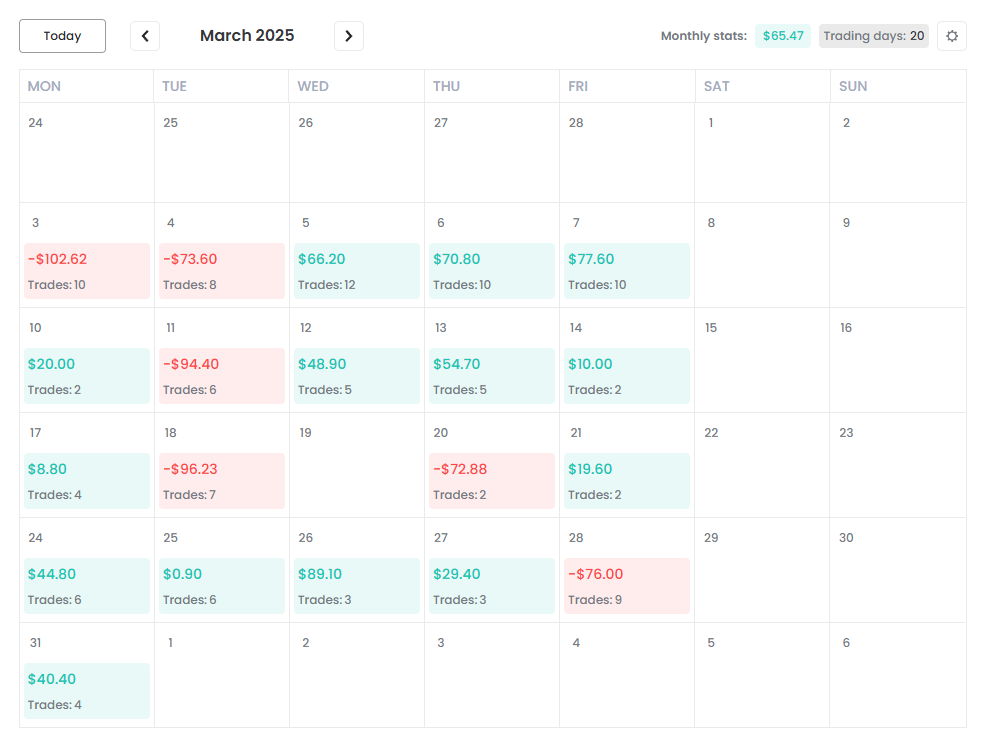Open March 18 loss entry -$96.23
The height and width of the screenshot is (752, 988).
pos(222,481)
